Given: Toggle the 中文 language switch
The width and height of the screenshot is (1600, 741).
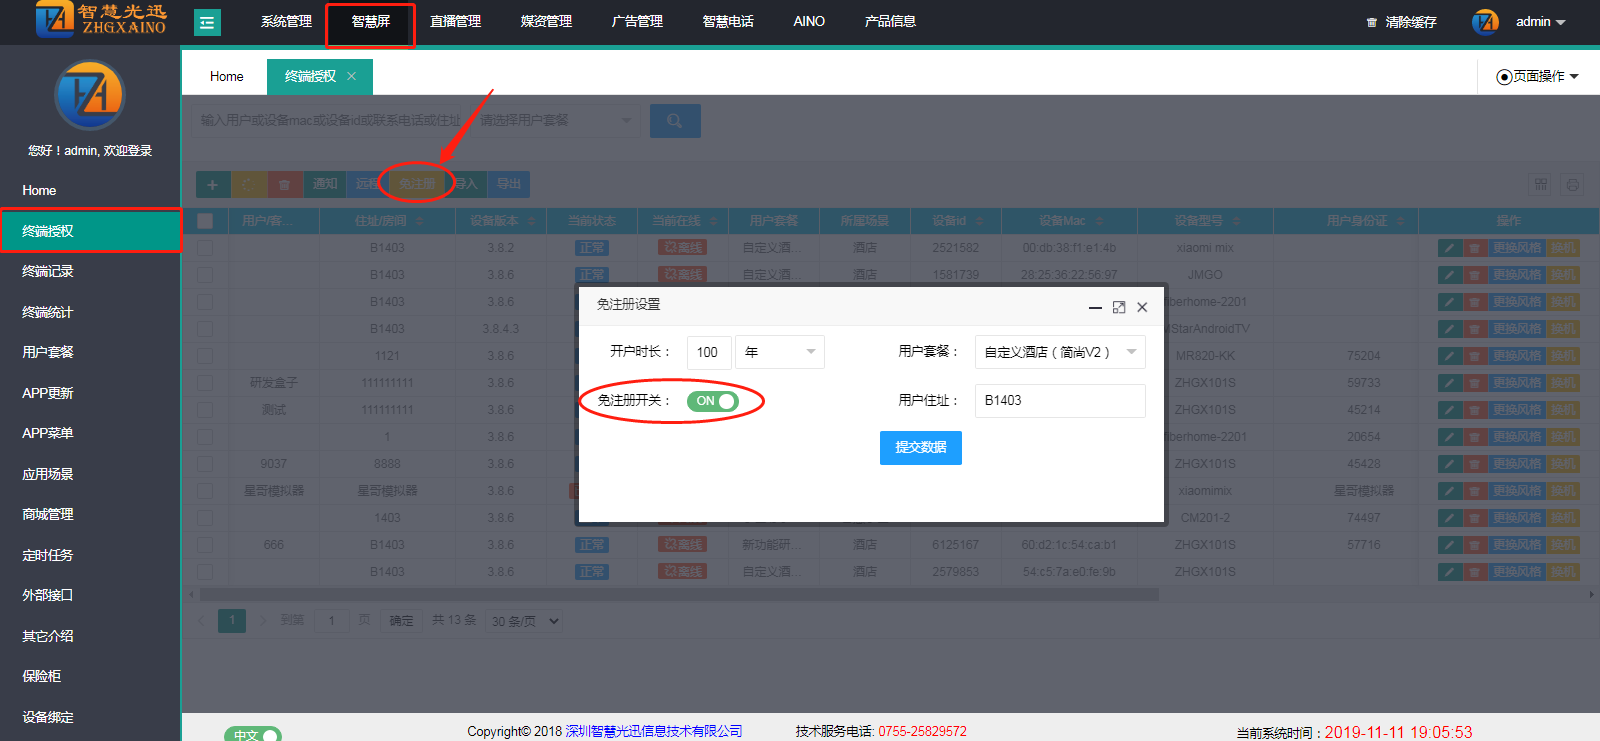Looking at the screenshot, I should 253,734.
